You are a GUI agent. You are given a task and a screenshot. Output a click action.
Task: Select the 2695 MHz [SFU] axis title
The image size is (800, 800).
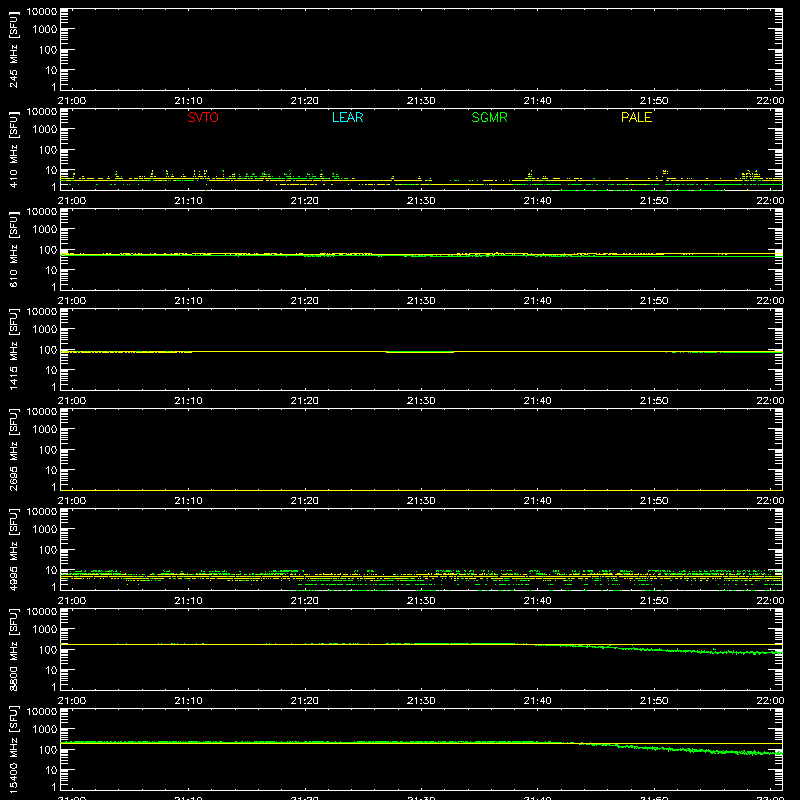(x=14, y=449)
